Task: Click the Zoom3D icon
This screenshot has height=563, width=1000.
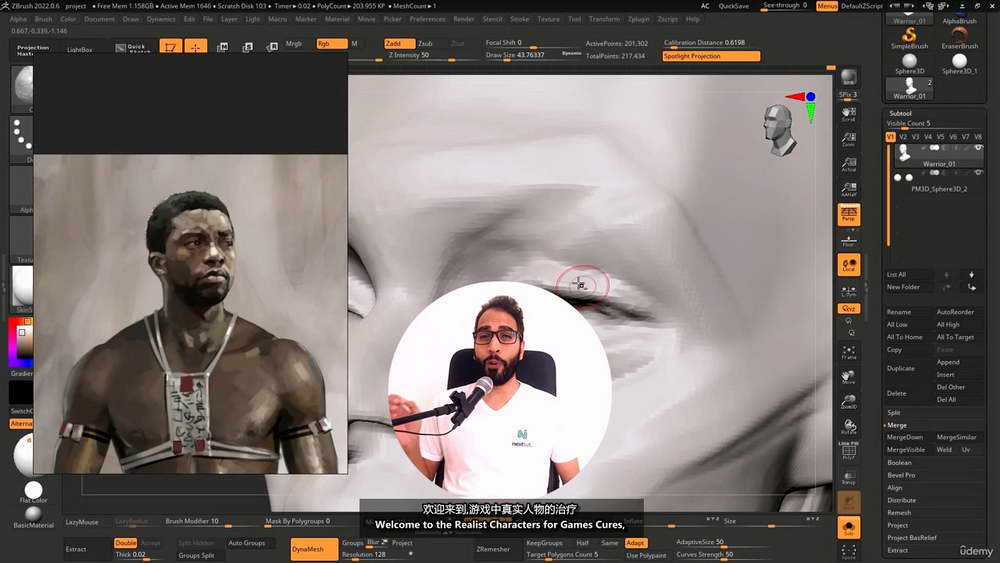Action: point(848,402)
